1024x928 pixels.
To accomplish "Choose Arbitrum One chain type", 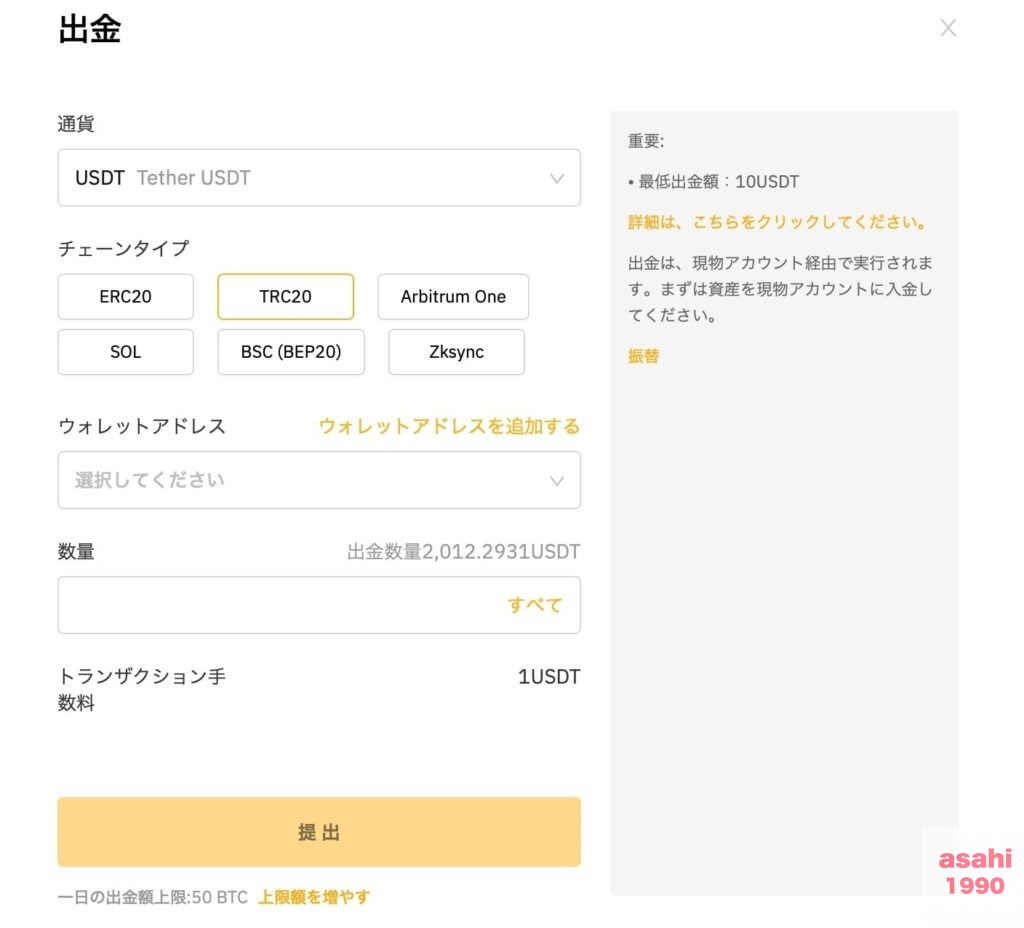I will click(x=453, y=296).
